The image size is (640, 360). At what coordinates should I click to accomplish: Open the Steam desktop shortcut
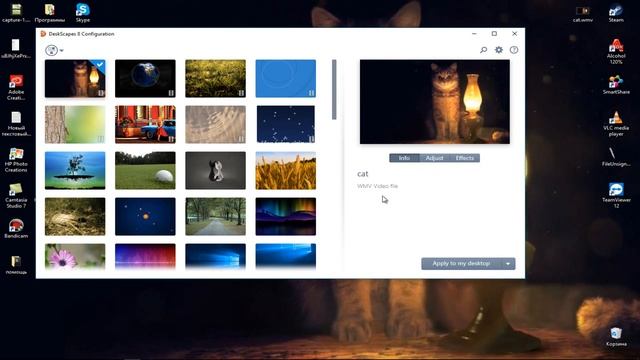click(x=616, y=12)
